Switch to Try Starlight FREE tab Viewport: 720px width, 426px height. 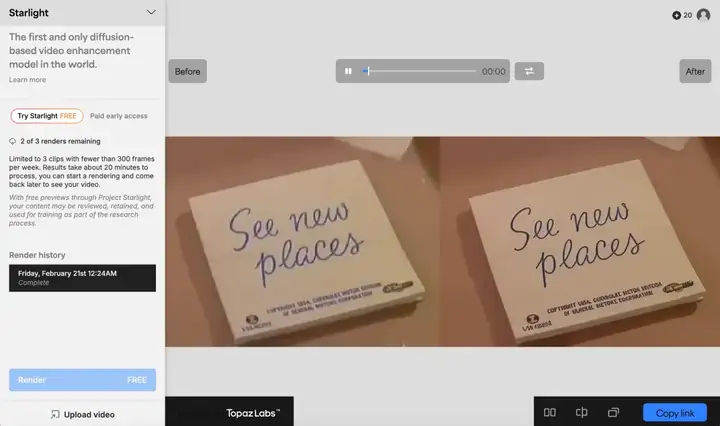[47, 116]
